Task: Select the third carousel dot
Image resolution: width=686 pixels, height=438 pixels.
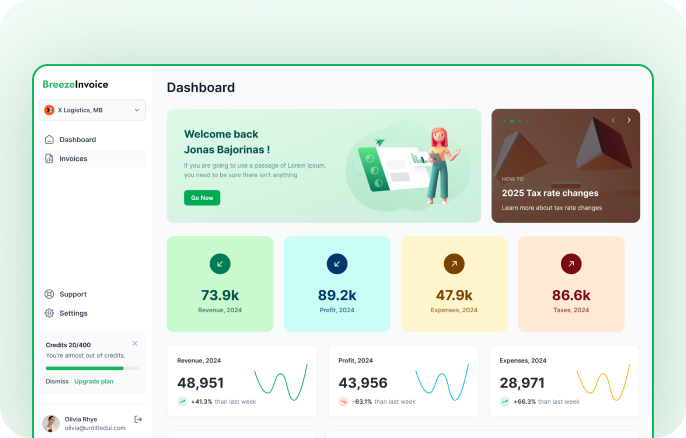Action: [520, 121]
